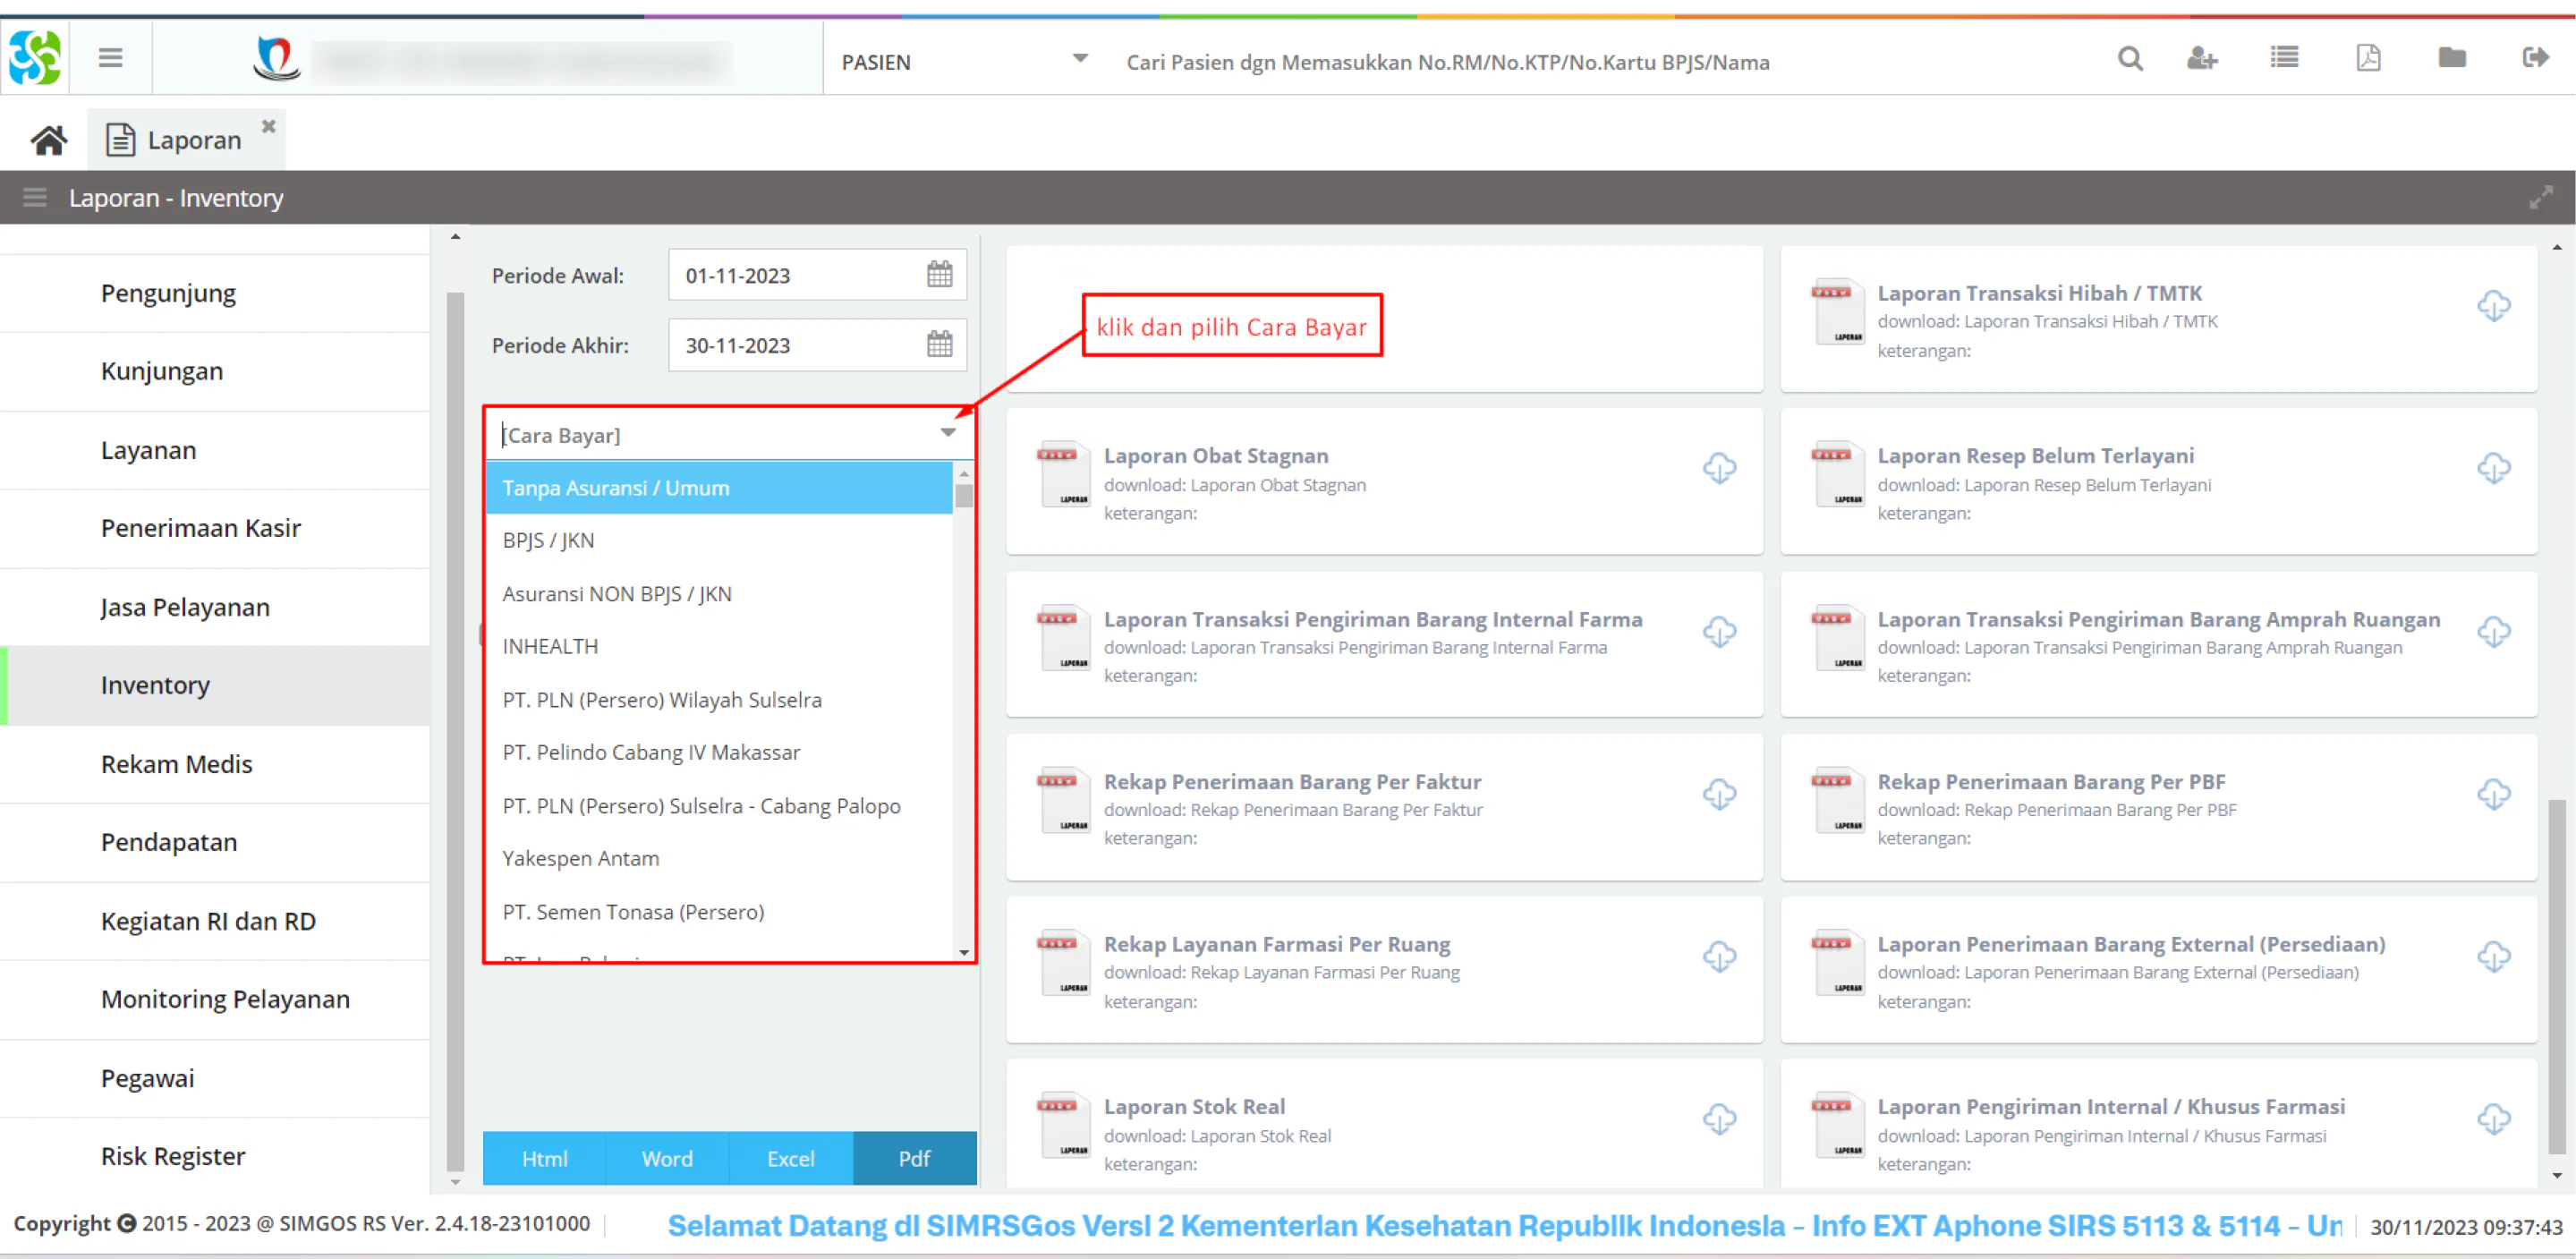Download Rekap Penerimaan Barang Per Faktur
Screen dimensions: 2576x1259
1719,794
